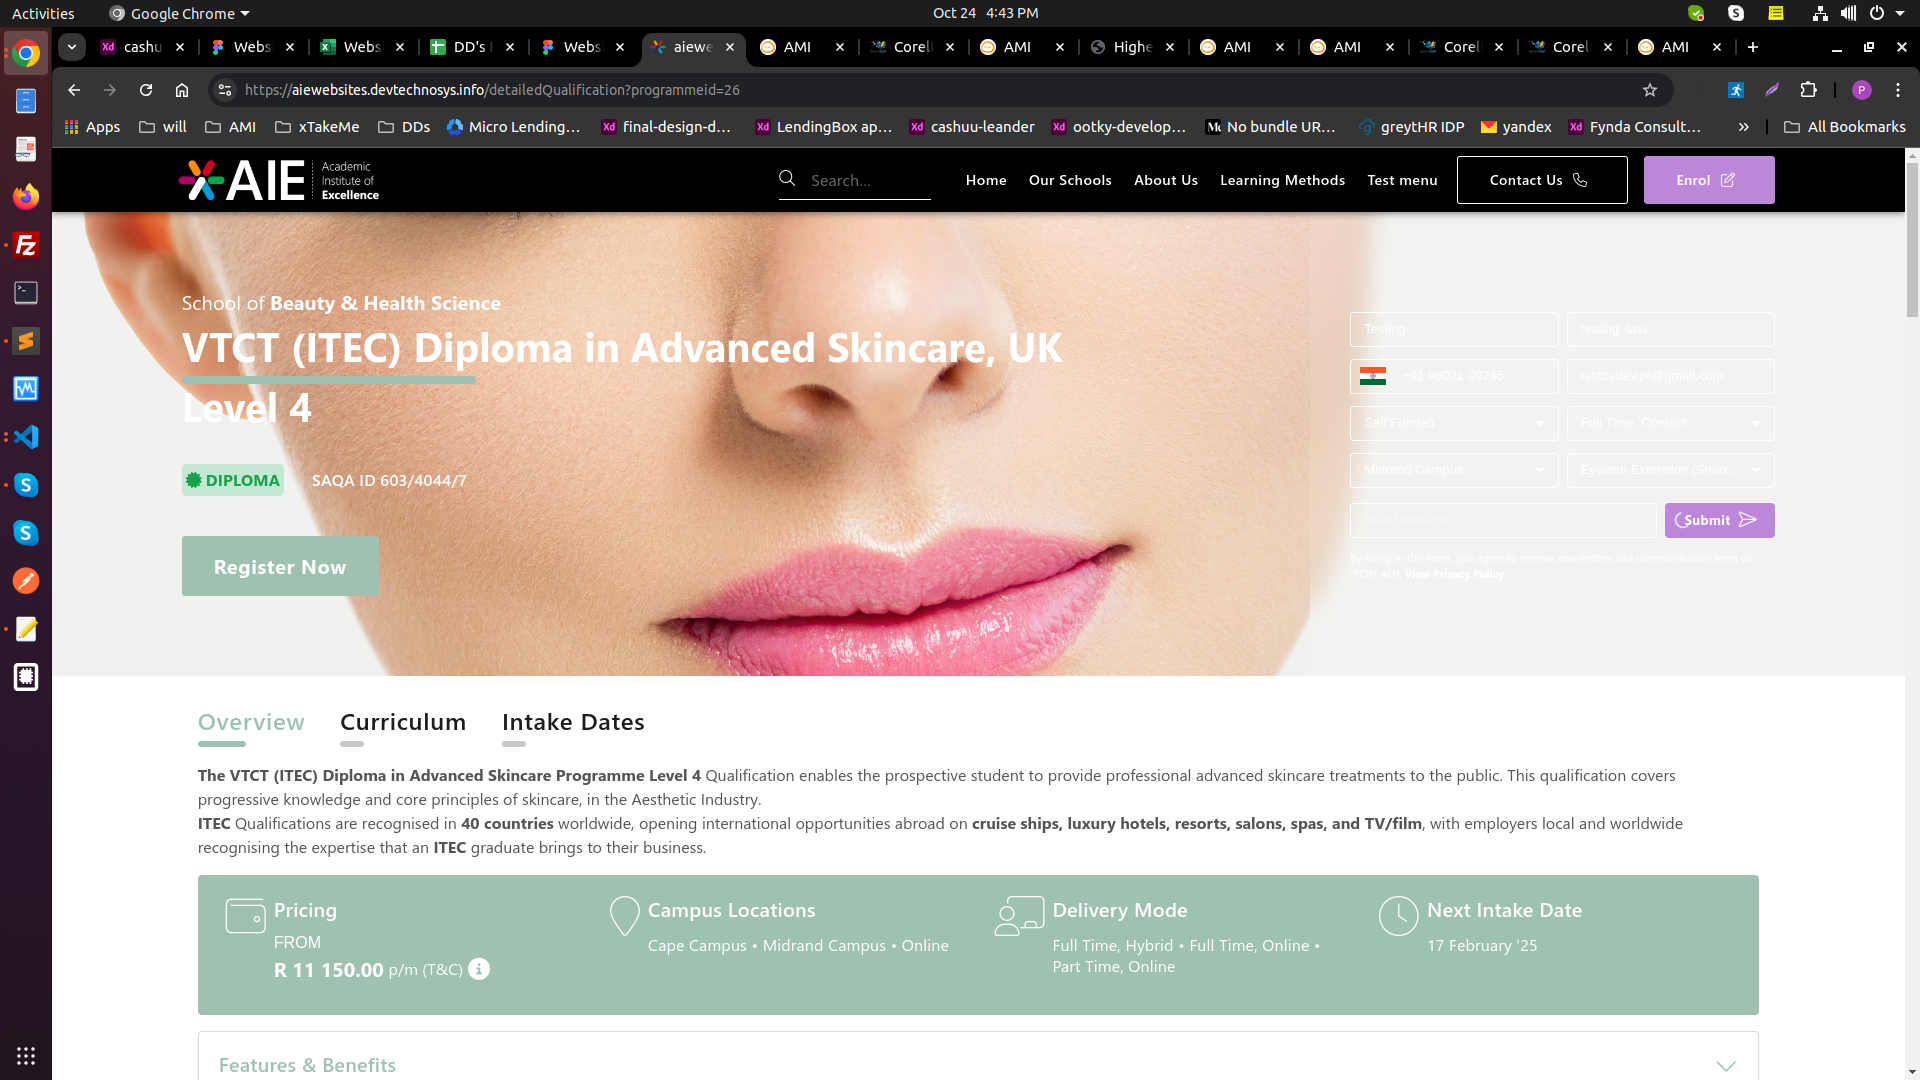Open the system power menu
This screenshot has width=1920, height=1080.
(x=1885, y=13)
